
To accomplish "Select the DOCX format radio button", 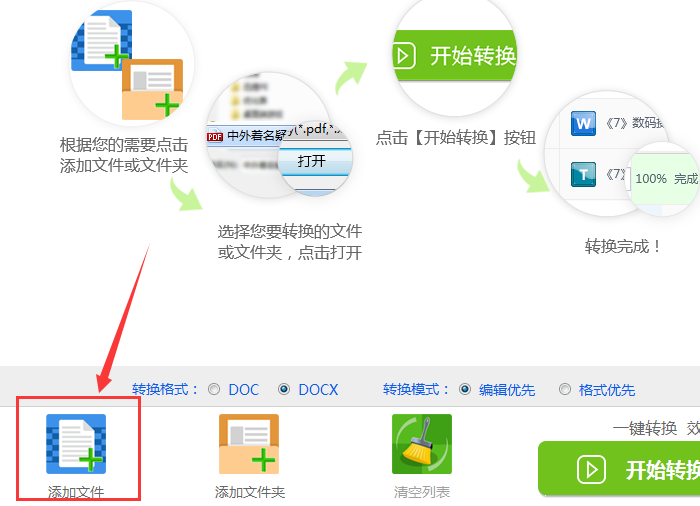I will 284,389.
